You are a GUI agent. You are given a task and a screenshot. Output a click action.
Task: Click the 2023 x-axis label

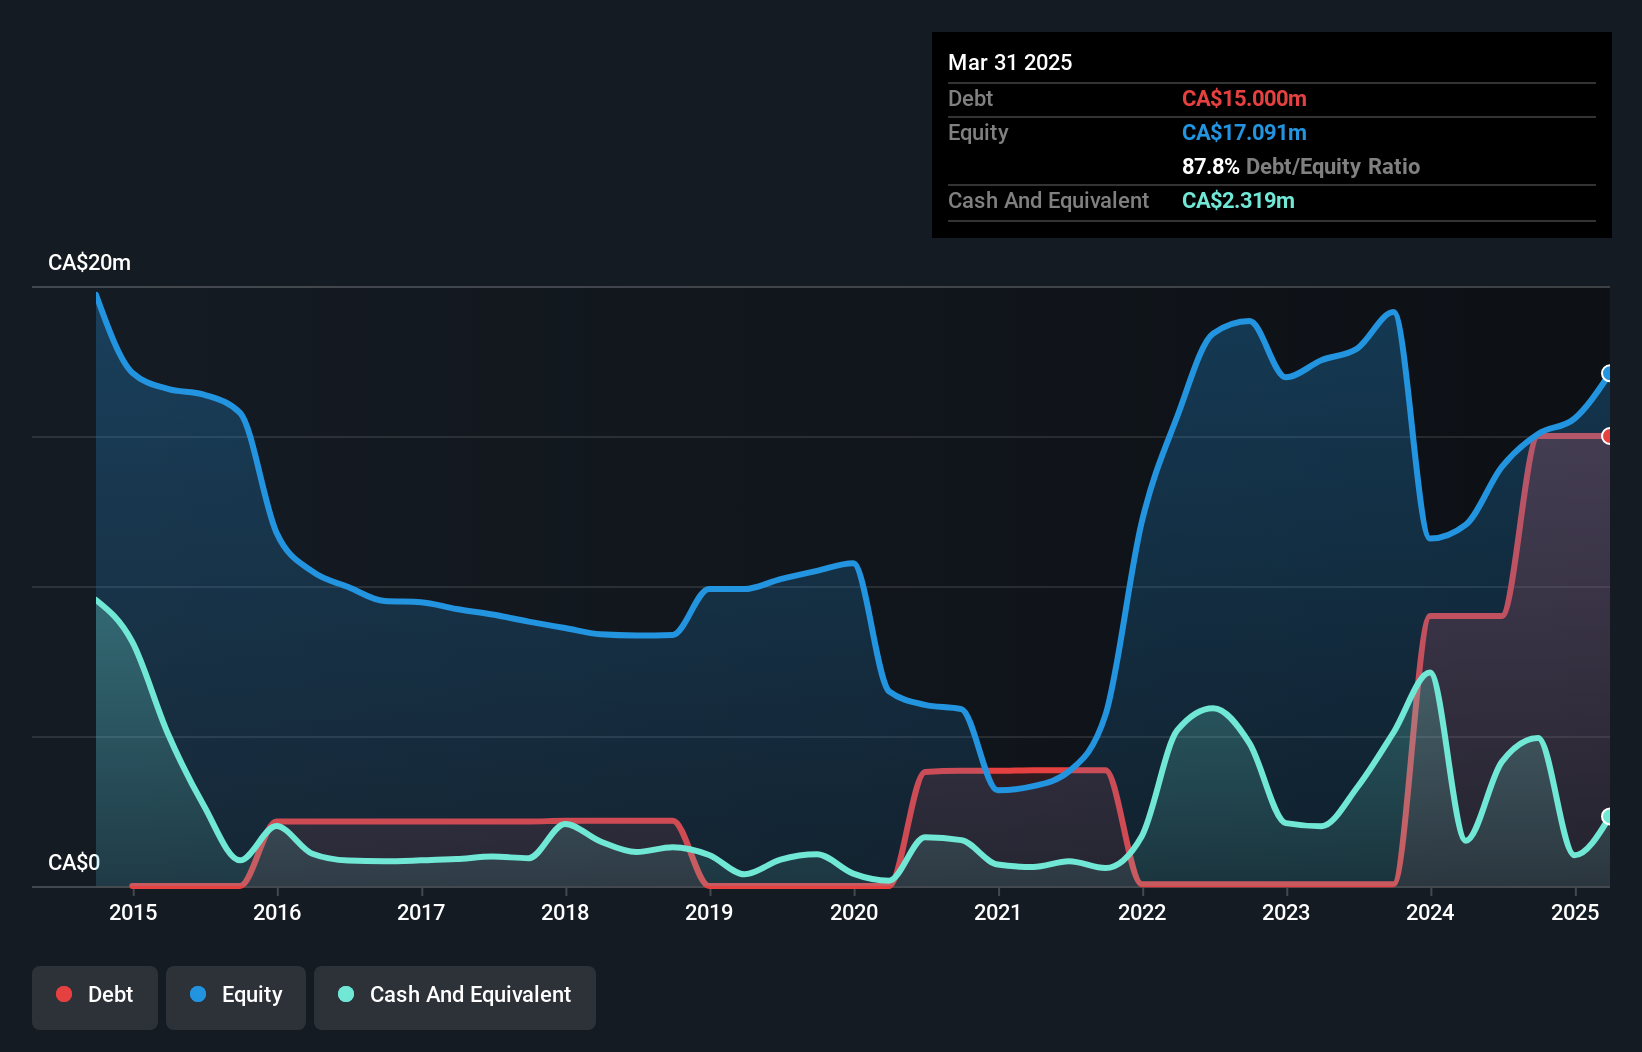[1286, 912]
